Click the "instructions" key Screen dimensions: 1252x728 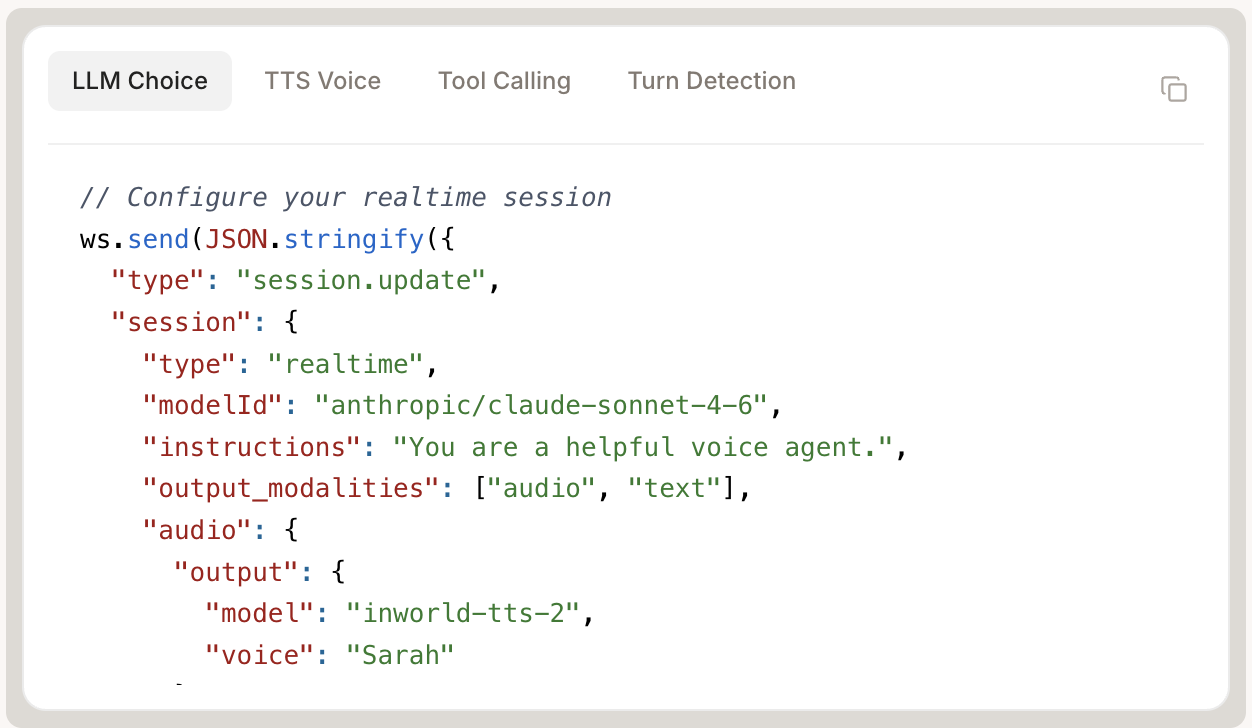tap(253, 447)
